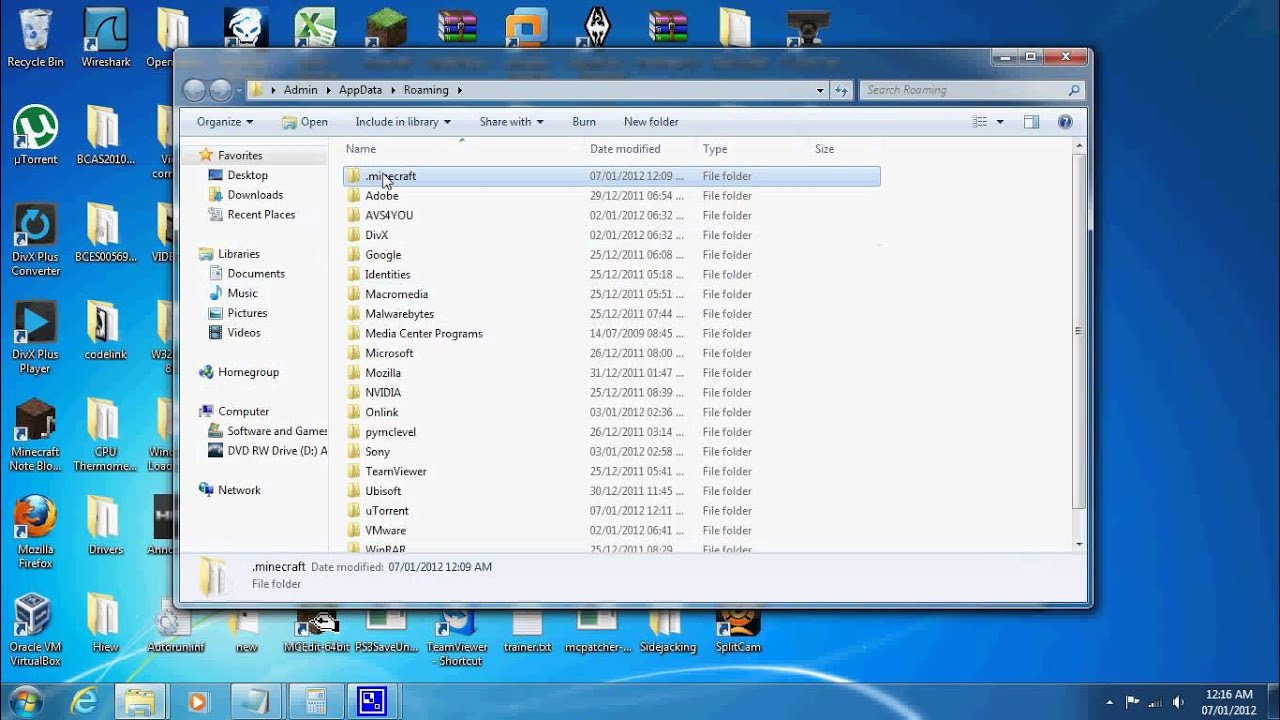
Task: Open the Music library
Action: click(x=242, y=293)
